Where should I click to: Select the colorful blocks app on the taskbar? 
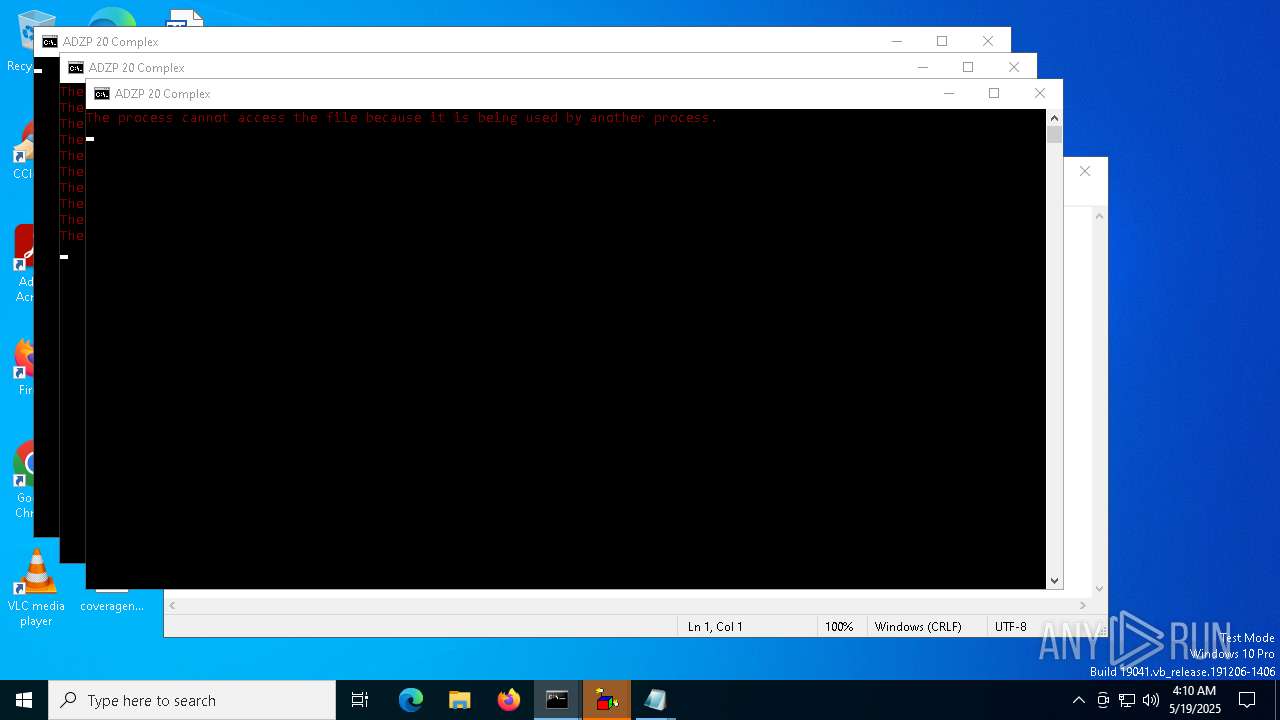coord(606,700)
